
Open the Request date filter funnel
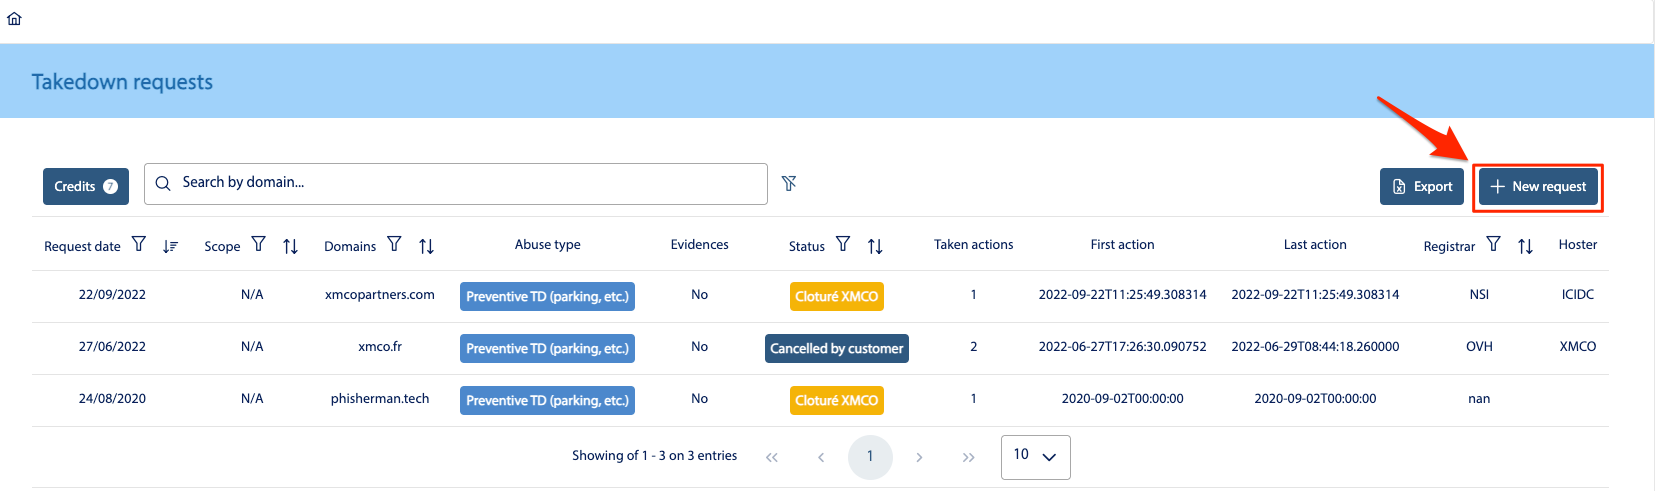click(x=139, y=244)
